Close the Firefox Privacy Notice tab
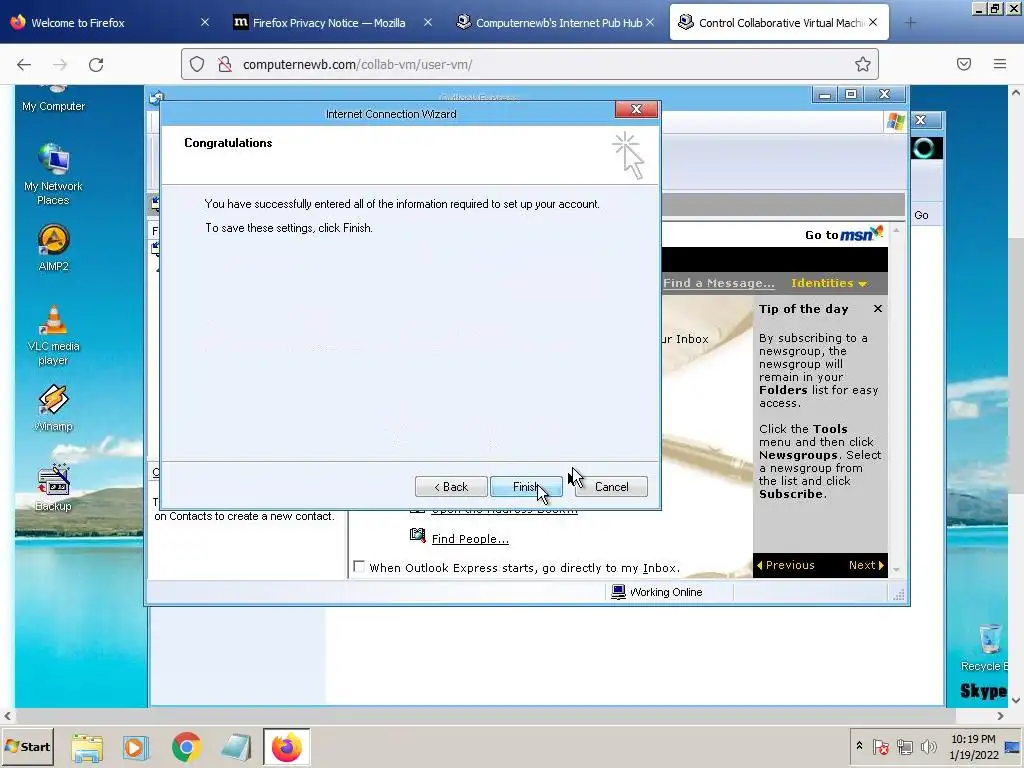The height and width of the screenshot is (768, 1024). pos(428,22)
